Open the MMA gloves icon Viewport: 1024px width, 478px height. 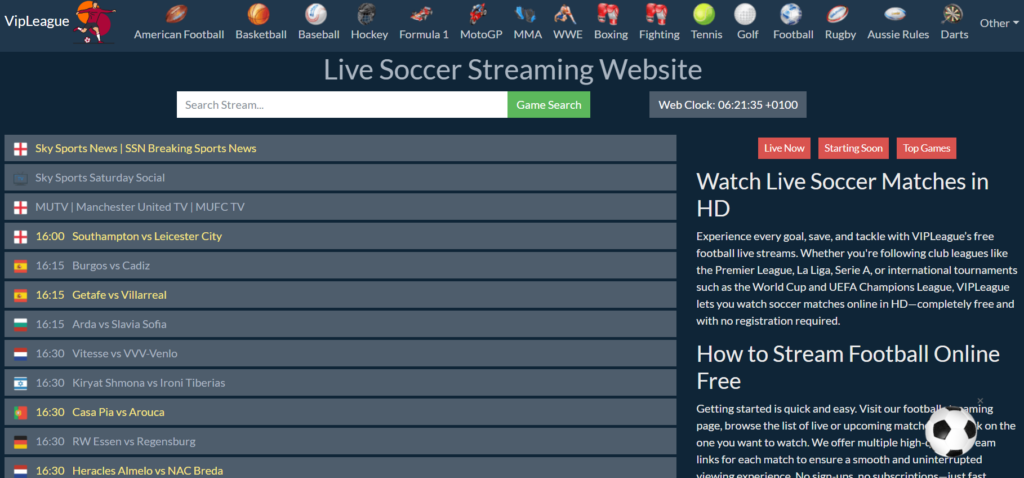(525, 14)
